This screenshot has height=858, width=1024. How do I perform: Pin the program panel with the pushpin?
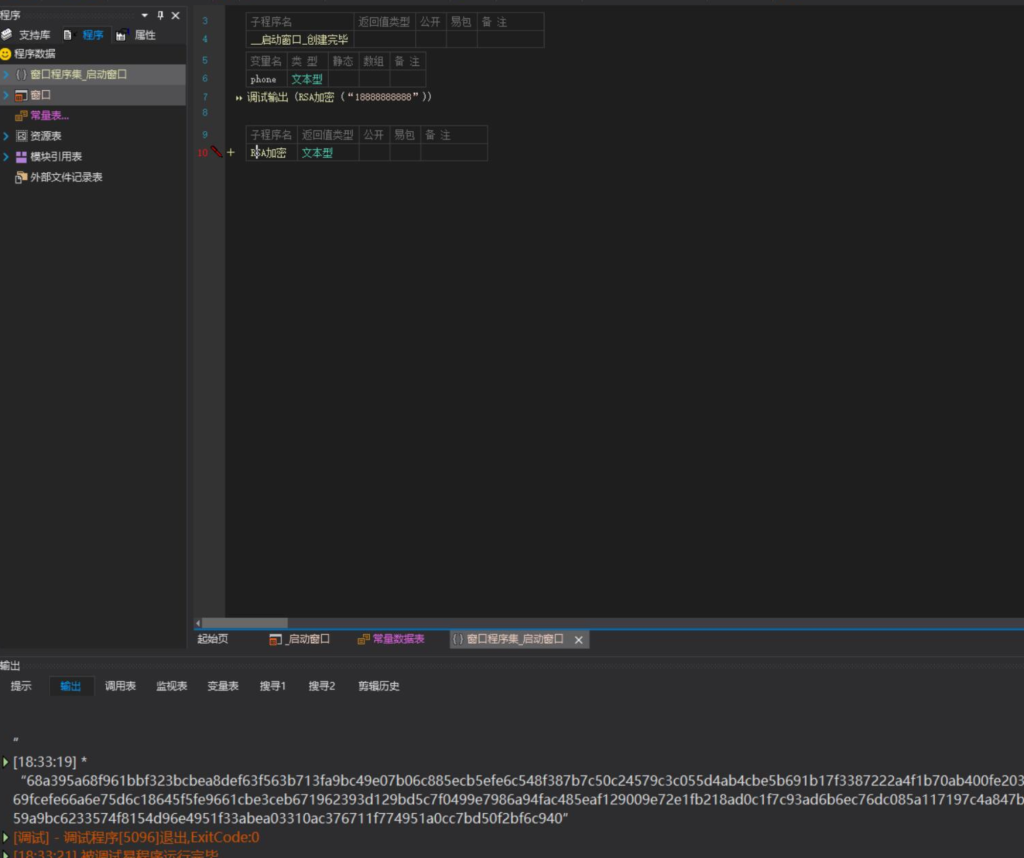[x=160, y=15]
